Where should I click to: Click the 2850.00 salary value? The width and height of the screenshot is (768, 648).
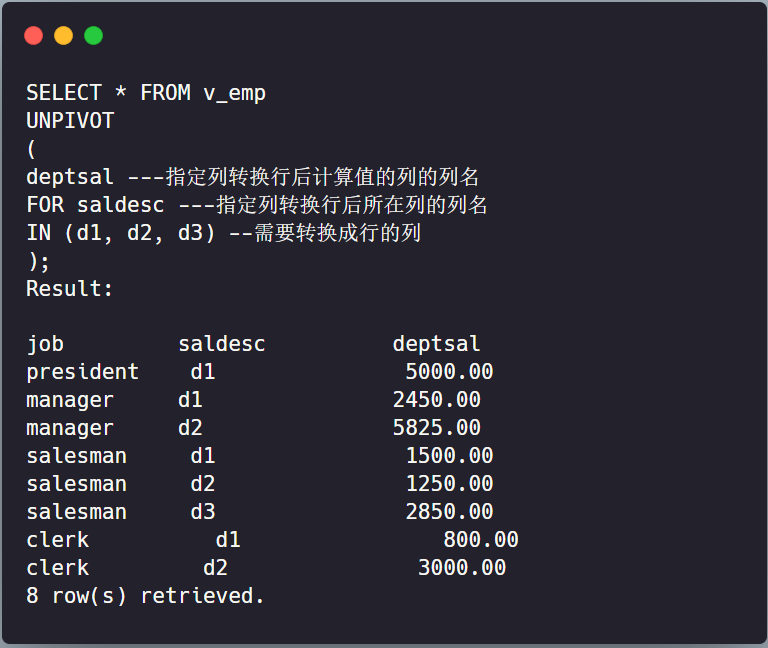(x=449, y=512)
